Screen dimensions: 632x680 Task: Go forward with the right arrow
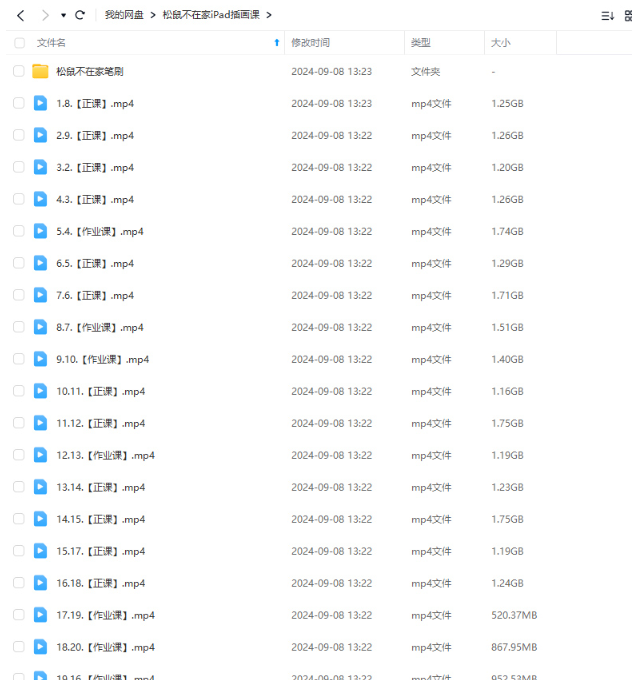pyautogui.click(x=45, y=16)
